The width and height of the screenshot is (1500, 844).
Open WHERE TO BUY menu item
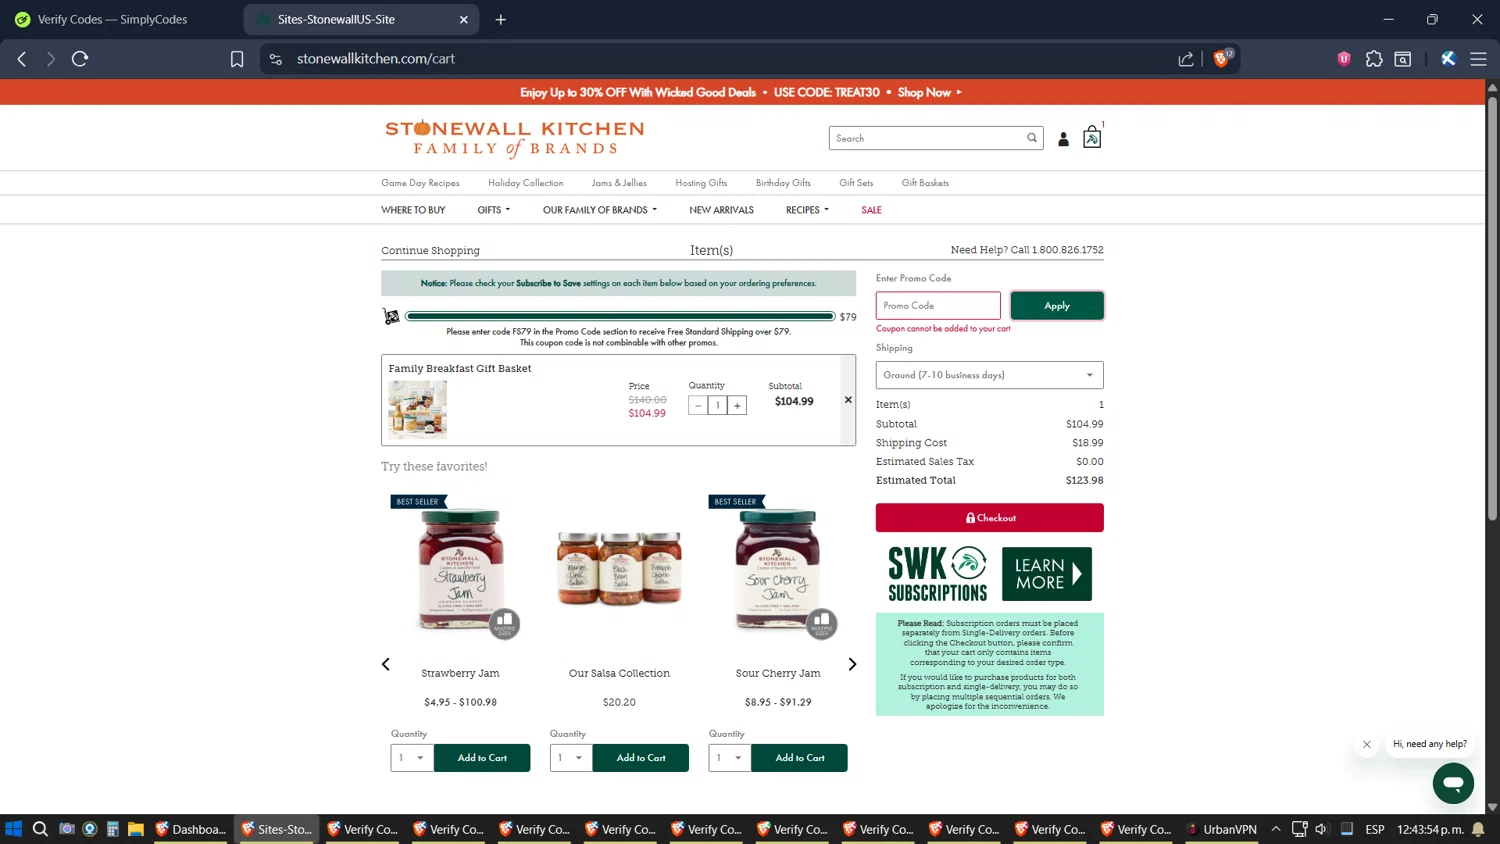tap(413, 210)
